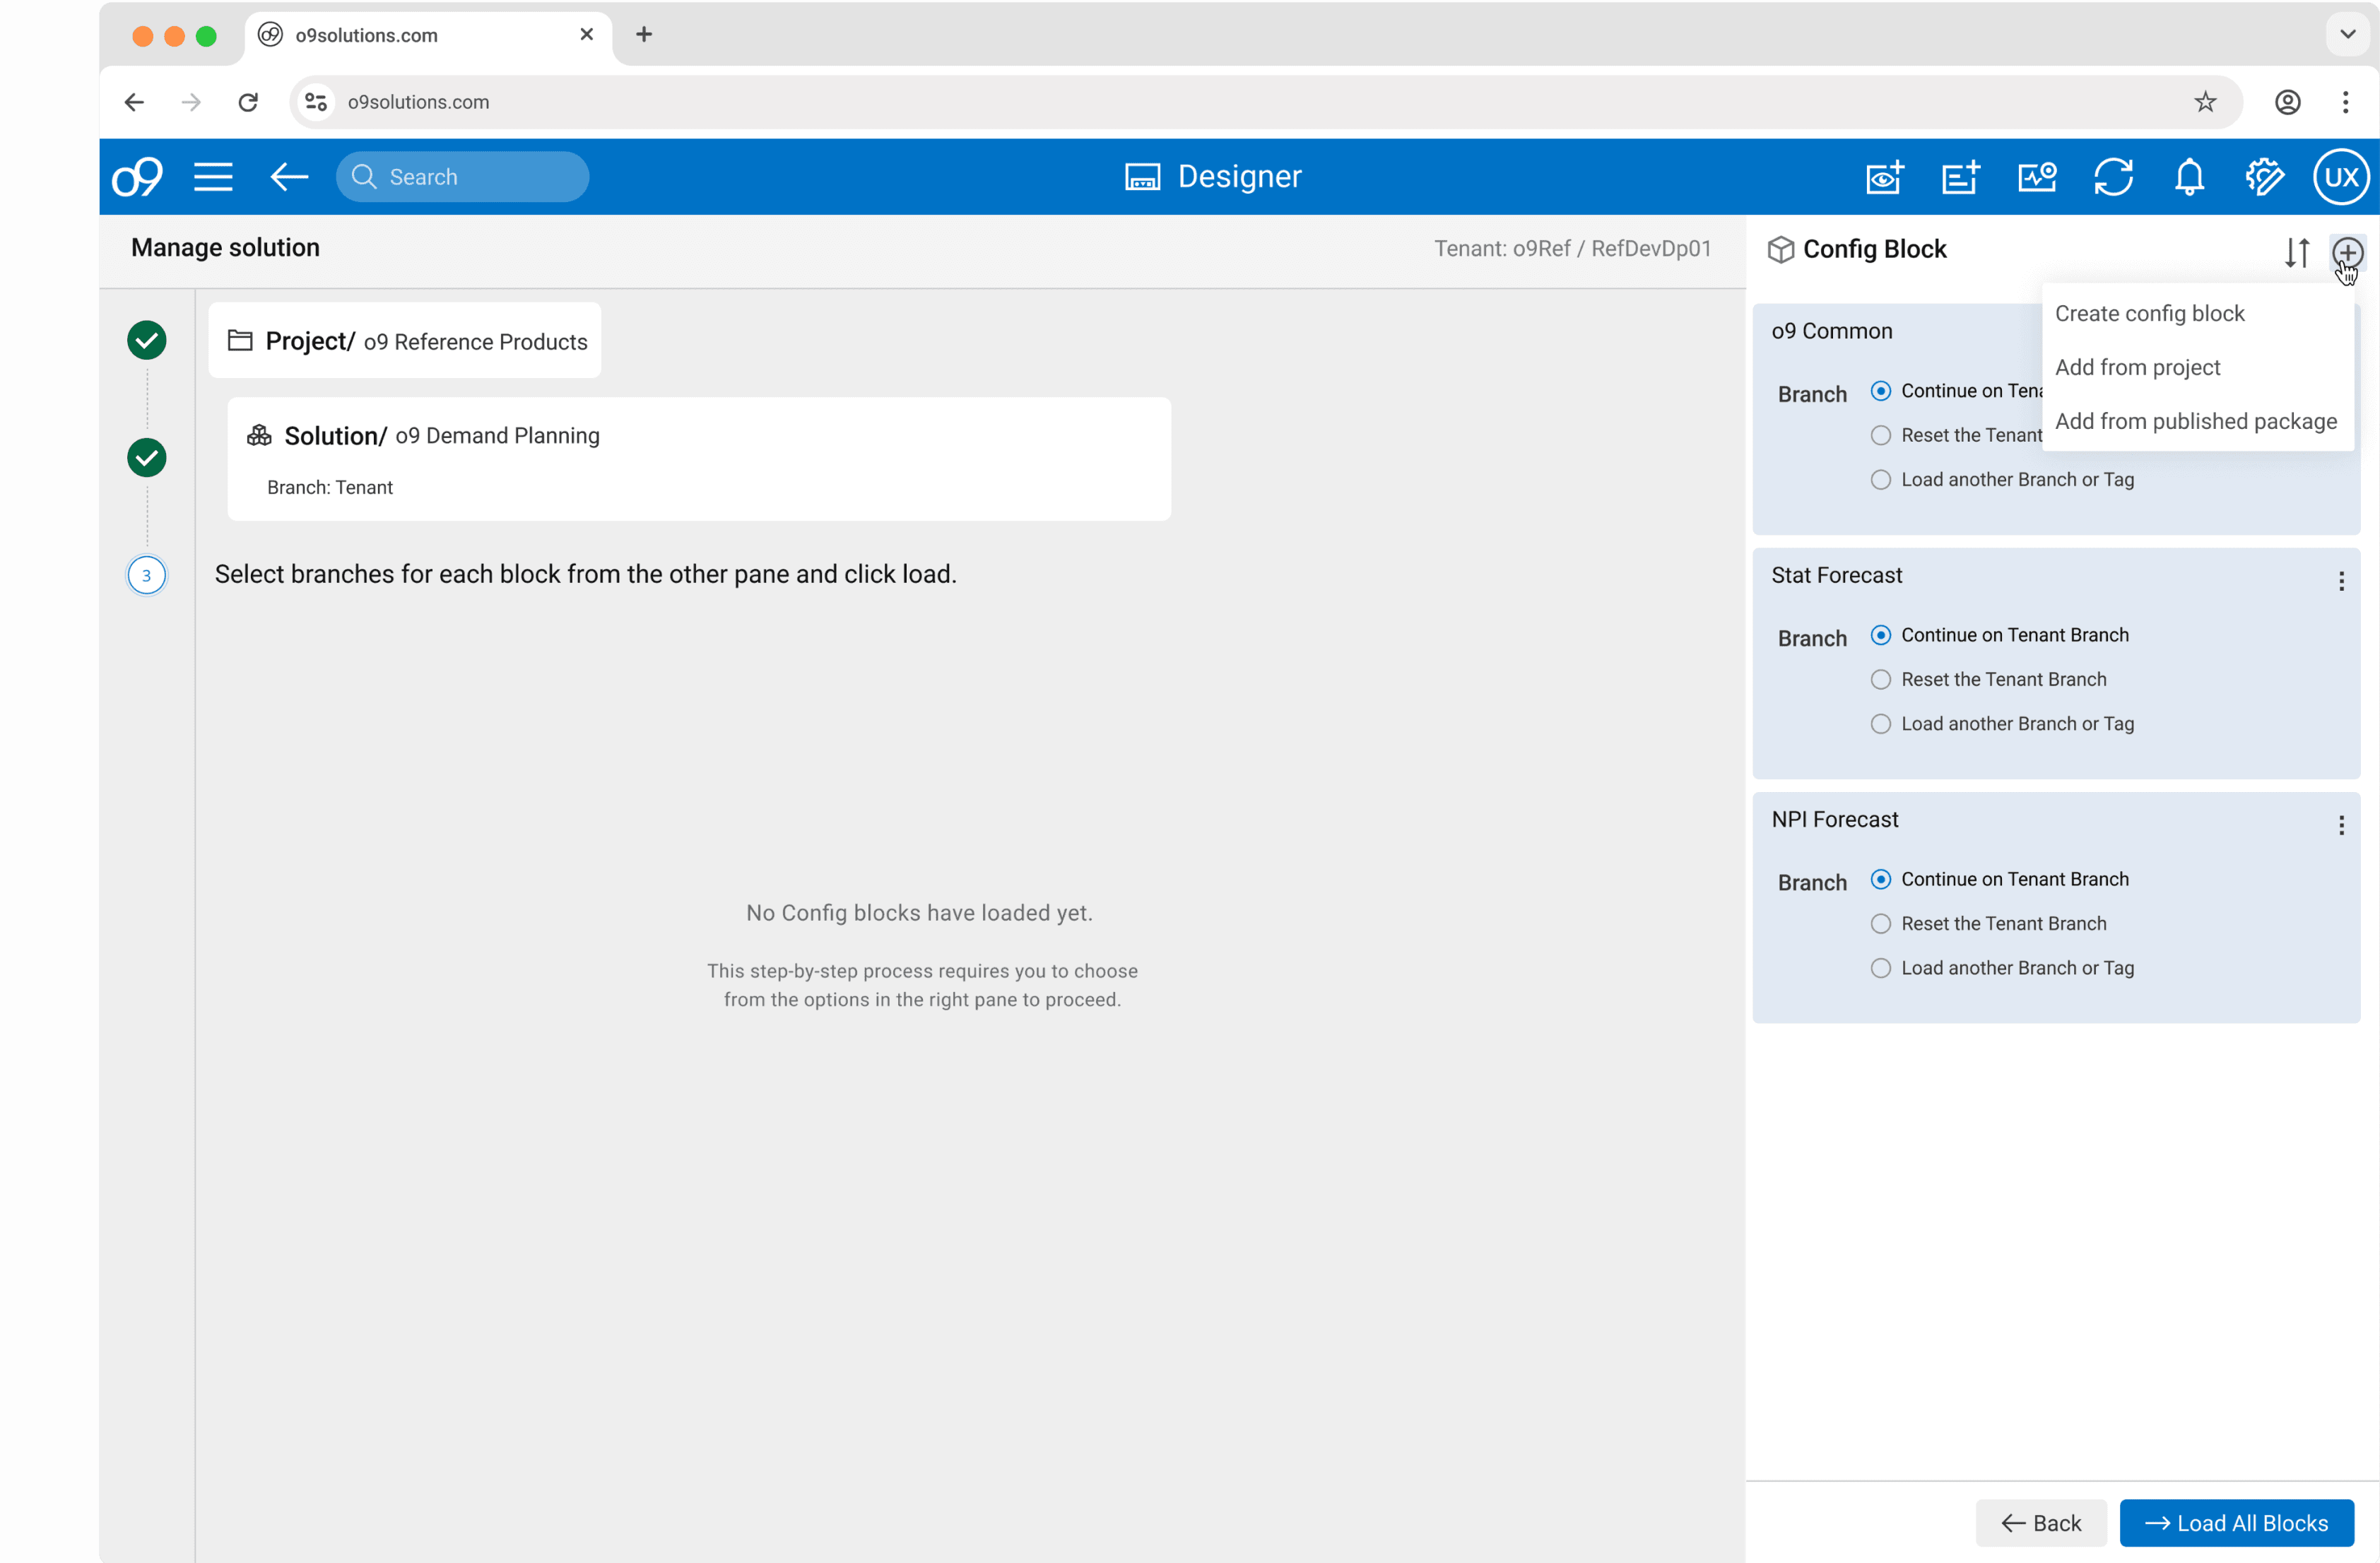Click the Tenant: o9Ref / RefDevDp01 text
This screenshot has height=1563, width=2380.
(1572, 248)
